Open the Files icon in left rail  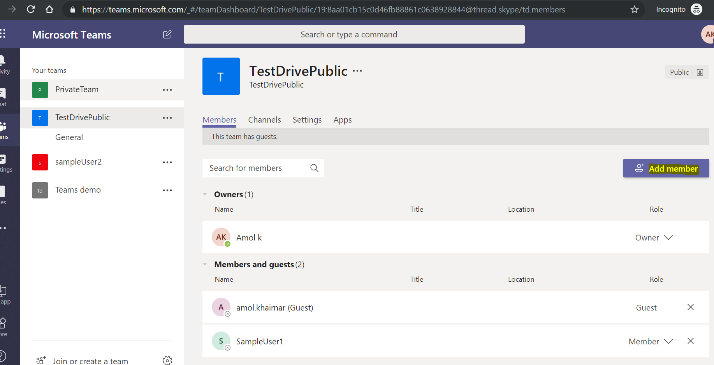[x=2, y=192]
